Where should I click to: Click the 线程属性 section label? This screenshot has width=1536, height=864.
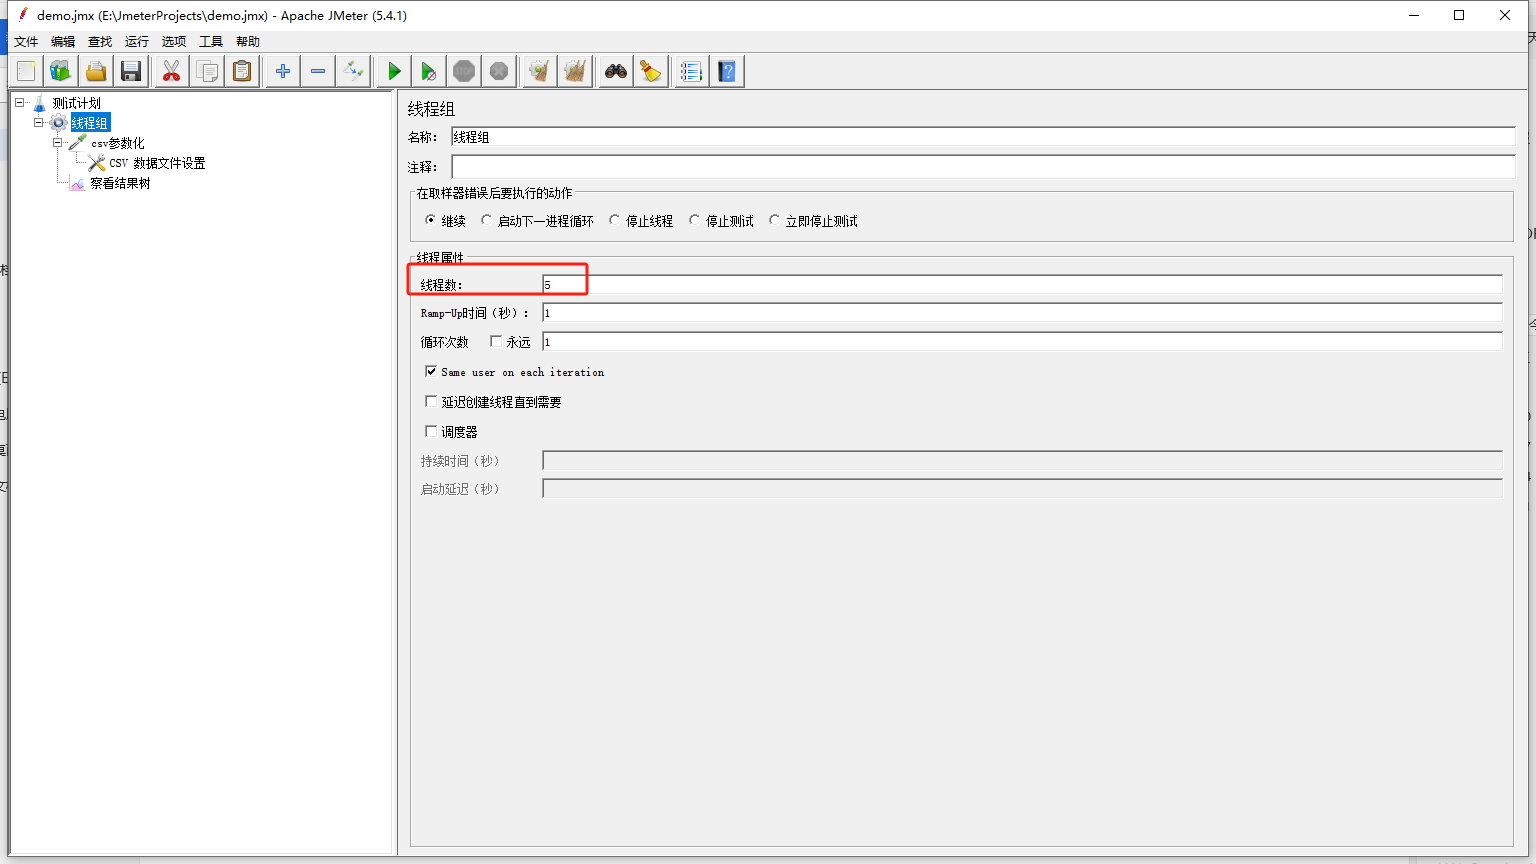click(x=440, y=257)
